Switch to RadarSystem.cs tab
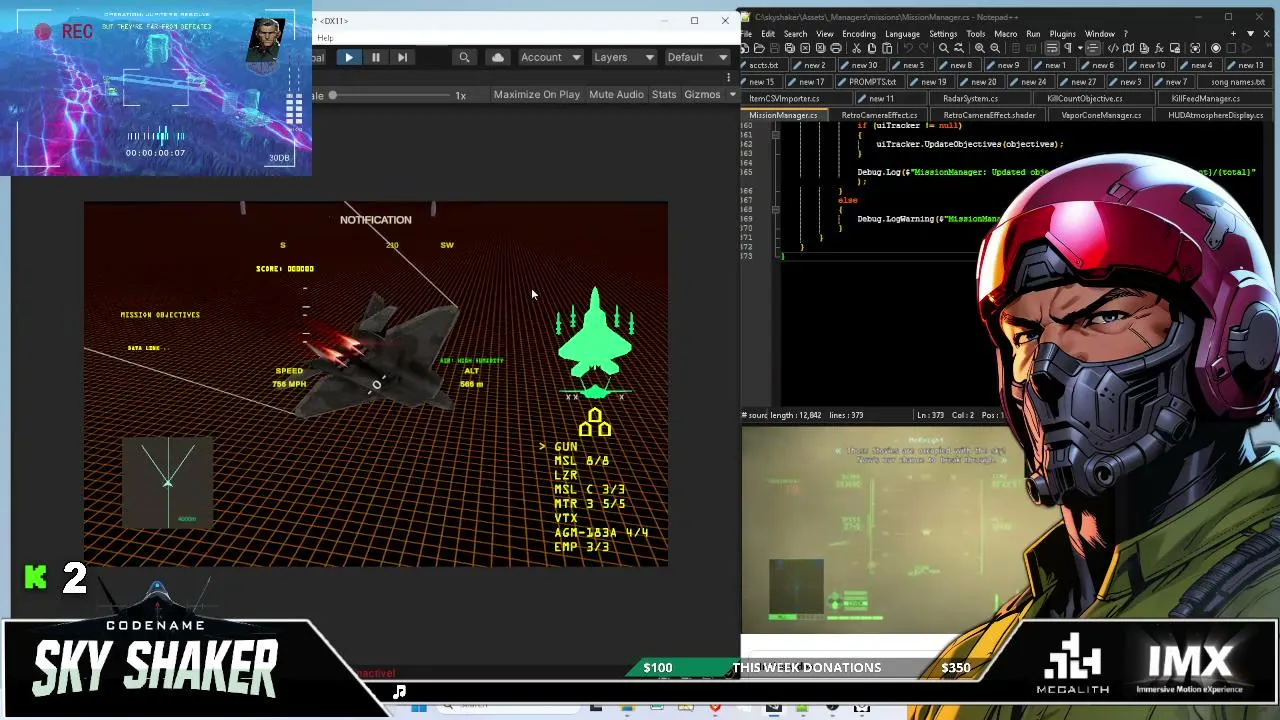This screenshot has width=1280, height=720. tap(970, 99)
